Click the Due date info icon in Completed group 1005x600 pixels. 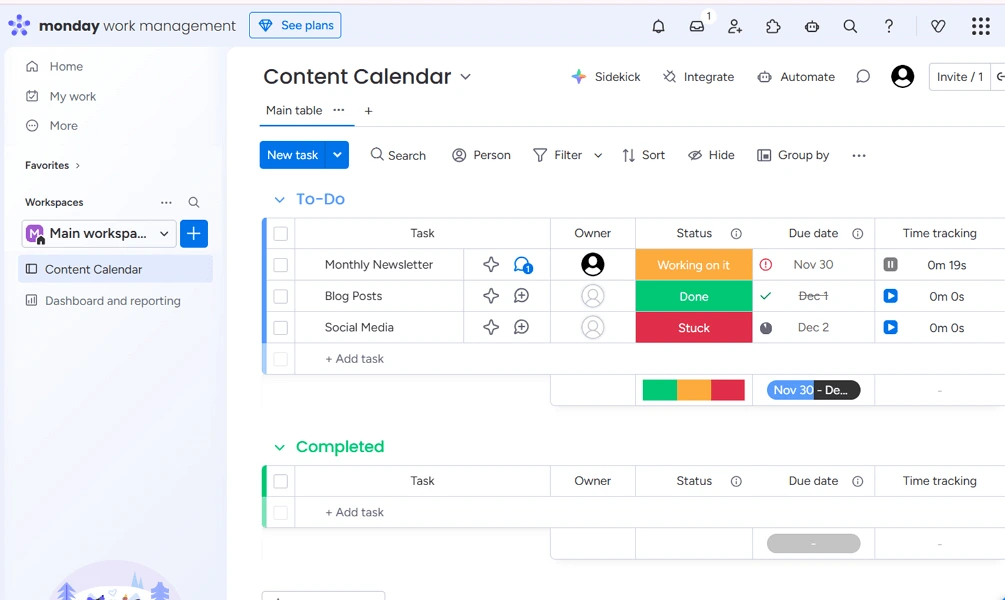pos(858,481)
